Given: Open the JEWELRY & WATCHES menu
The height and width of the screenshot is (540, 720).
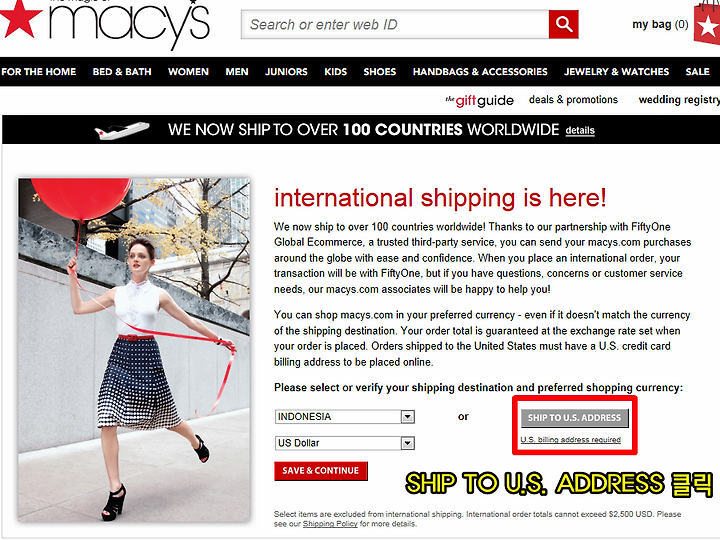Looking at the screenshot, I should tap(616, 72).
